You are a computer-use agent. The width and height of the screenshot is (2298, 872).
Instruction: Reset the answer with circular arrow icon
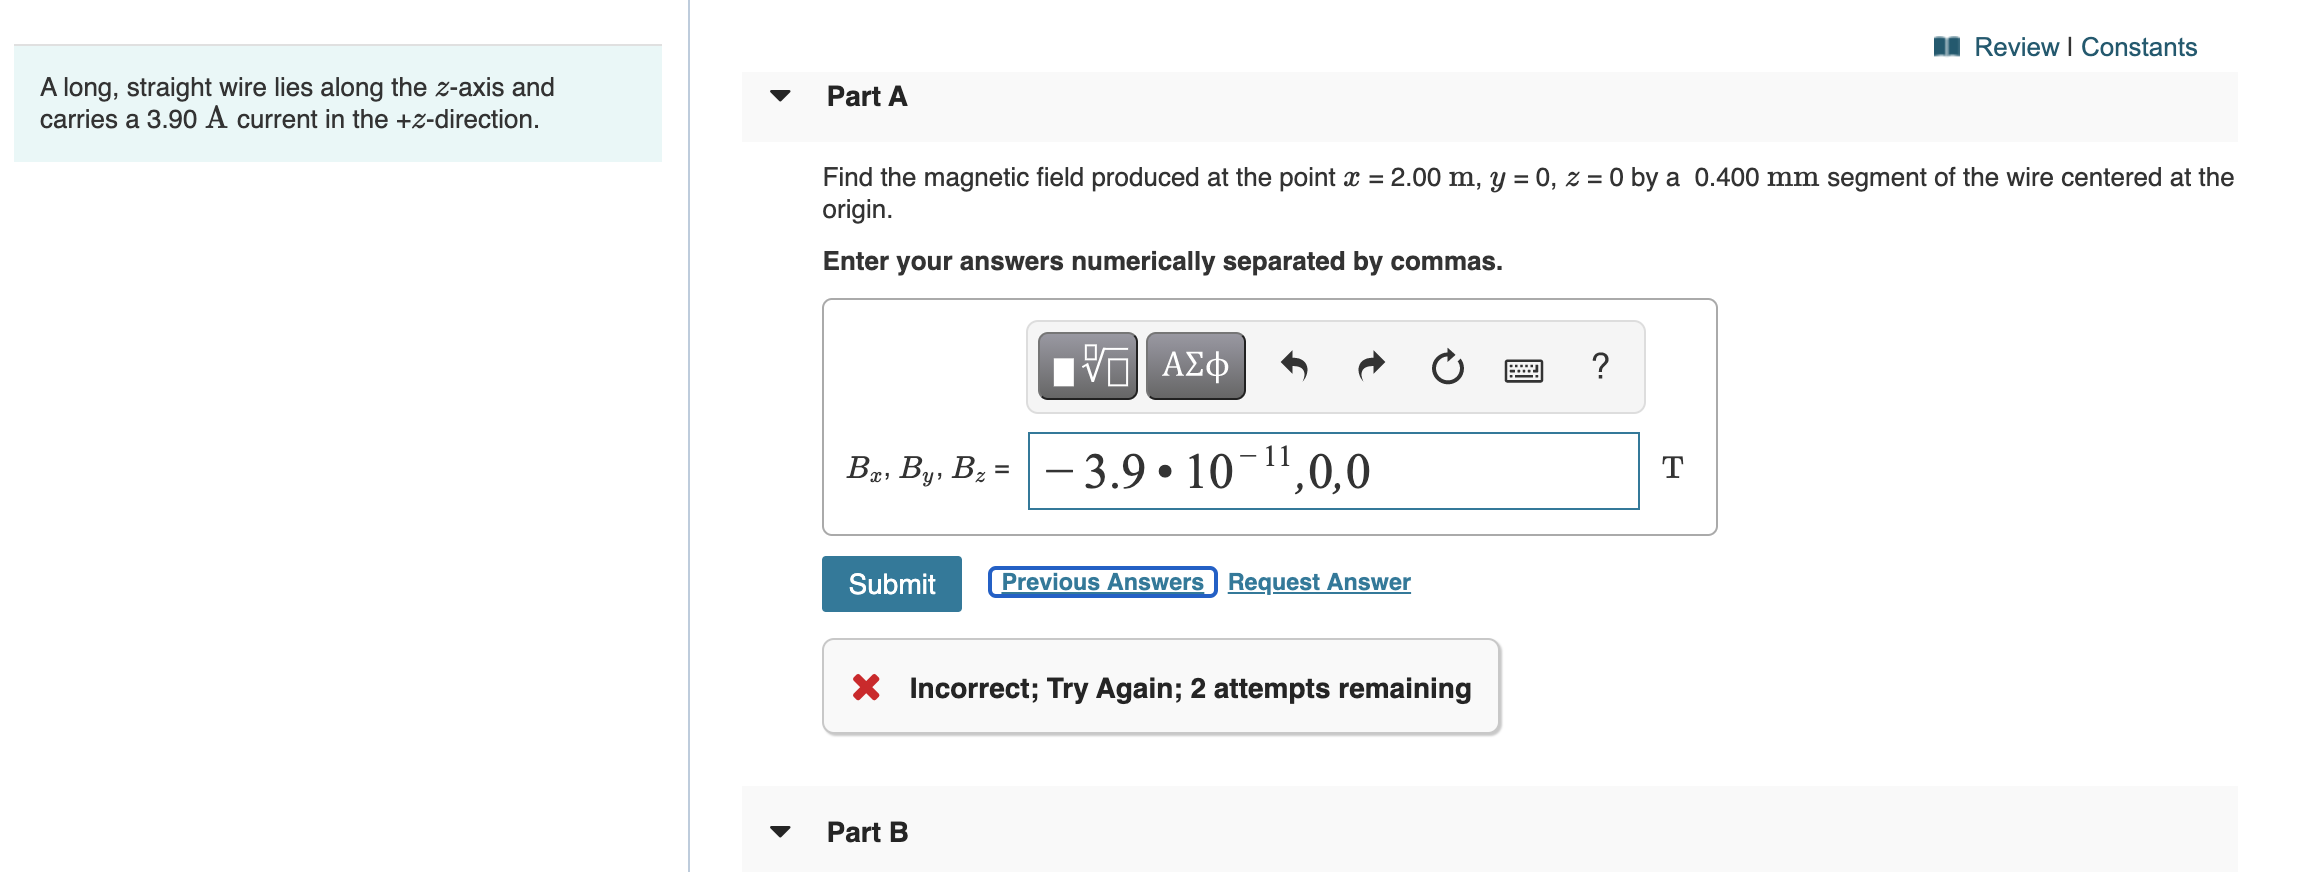click(x=1447, y=367)
